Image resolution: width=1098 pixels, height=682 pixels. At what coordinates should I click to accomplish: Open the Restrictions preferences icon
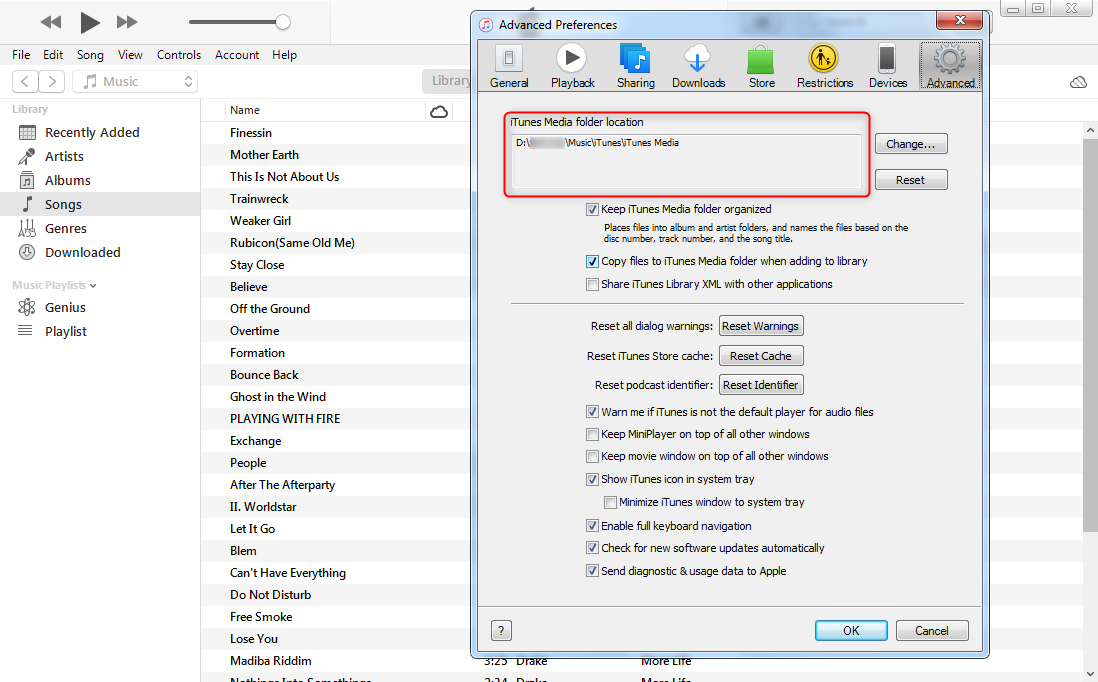[824, 66]
